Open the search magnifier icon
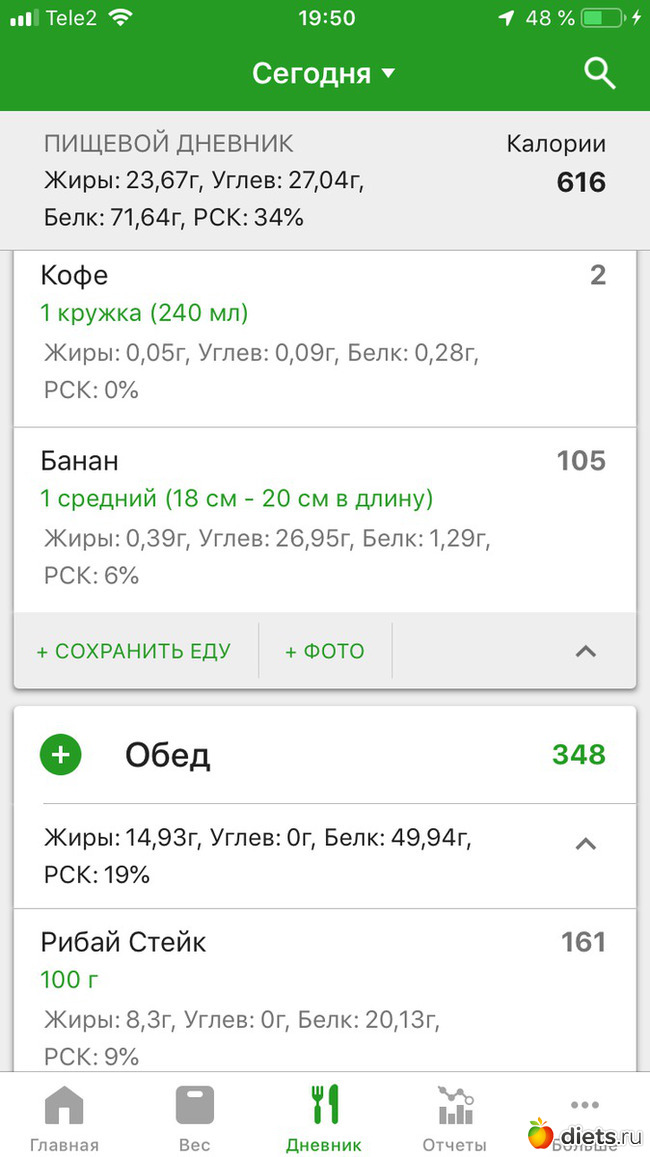 pyautogui.click(x=599, y=73)
